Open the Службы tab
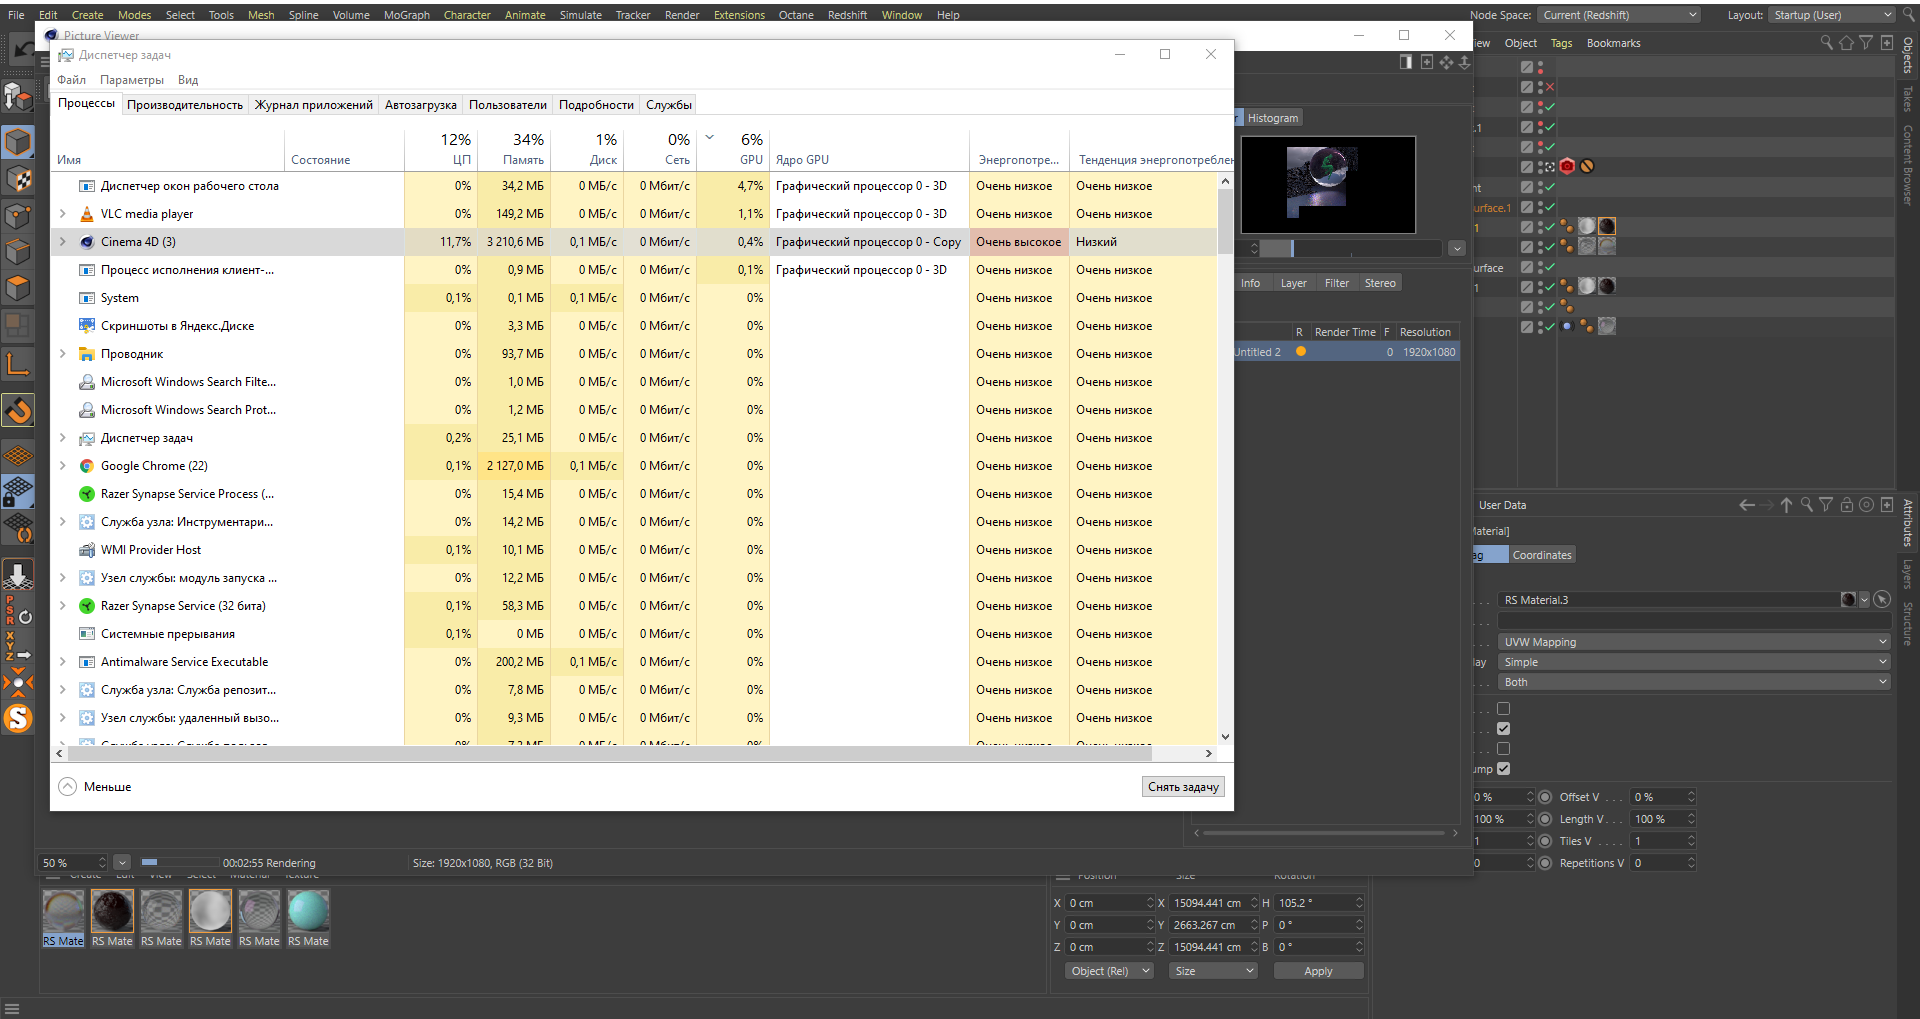 669,105
